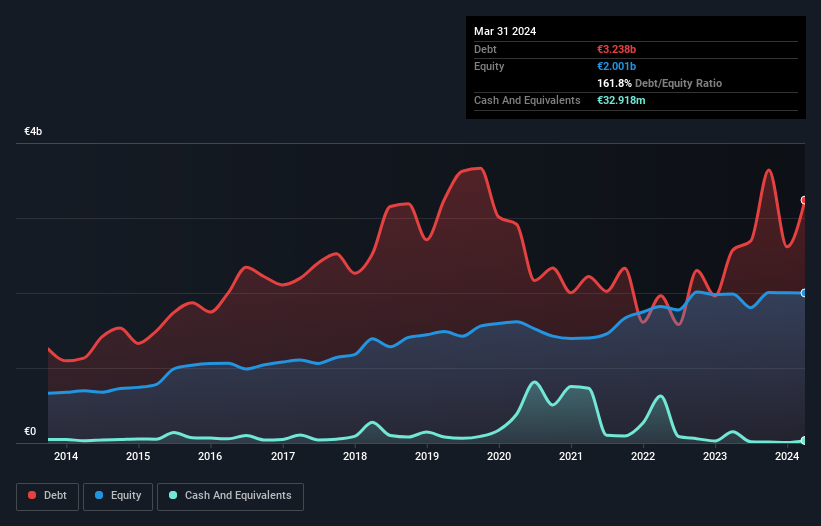
Task: Click the blue Equity endpoint marker
Action: (804, 293)
